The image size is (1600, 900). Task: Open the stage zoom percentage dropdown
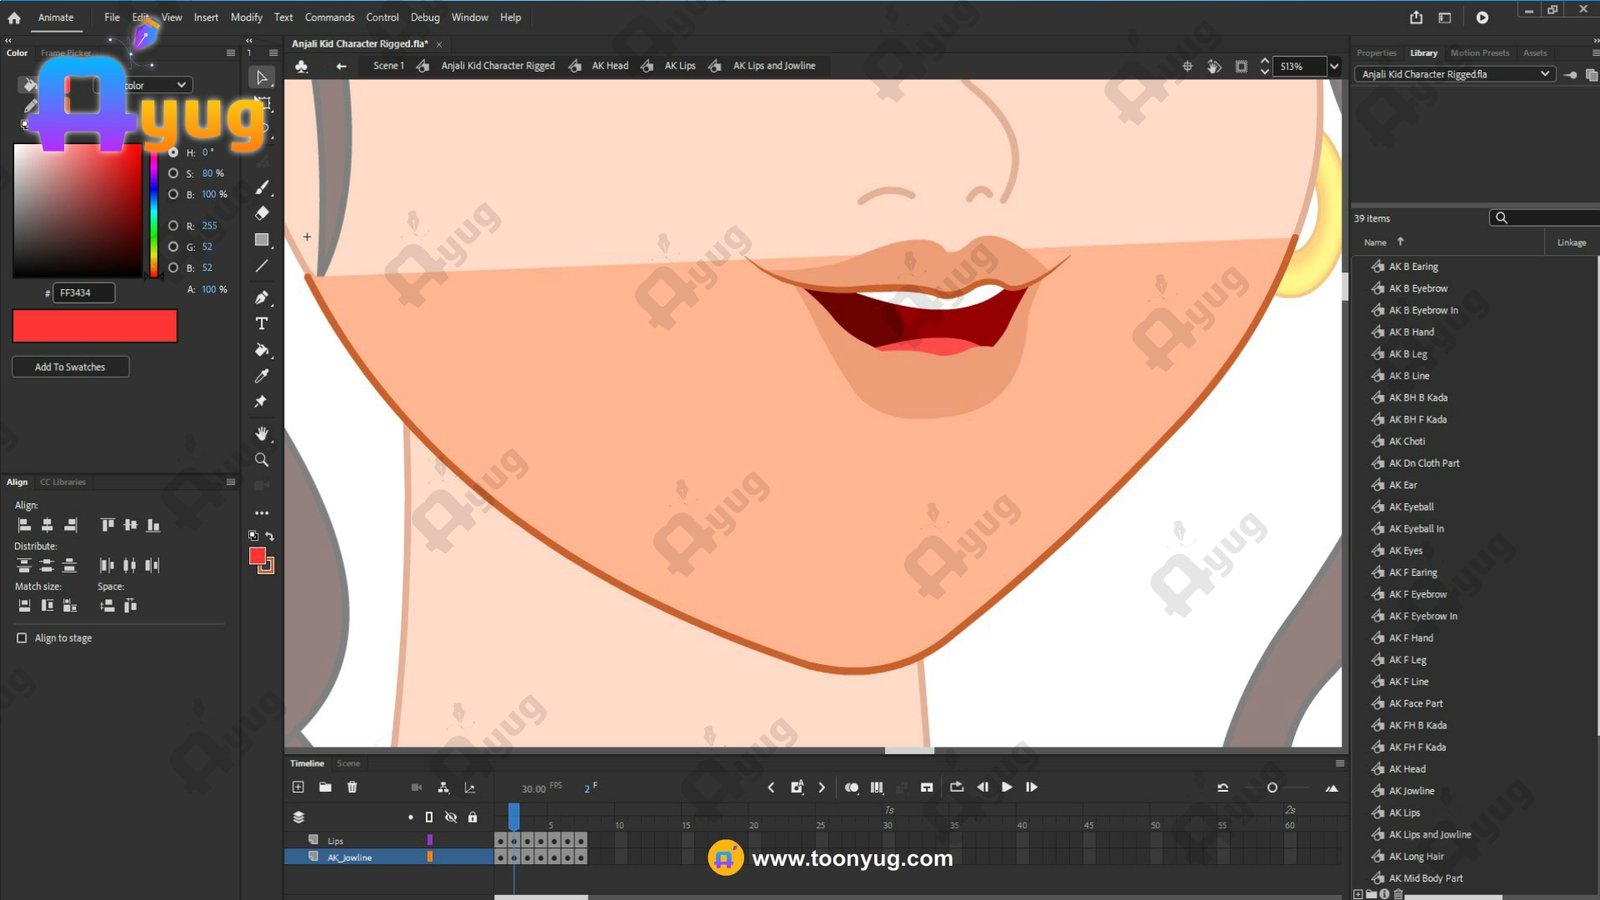(x=1333, y=66)
